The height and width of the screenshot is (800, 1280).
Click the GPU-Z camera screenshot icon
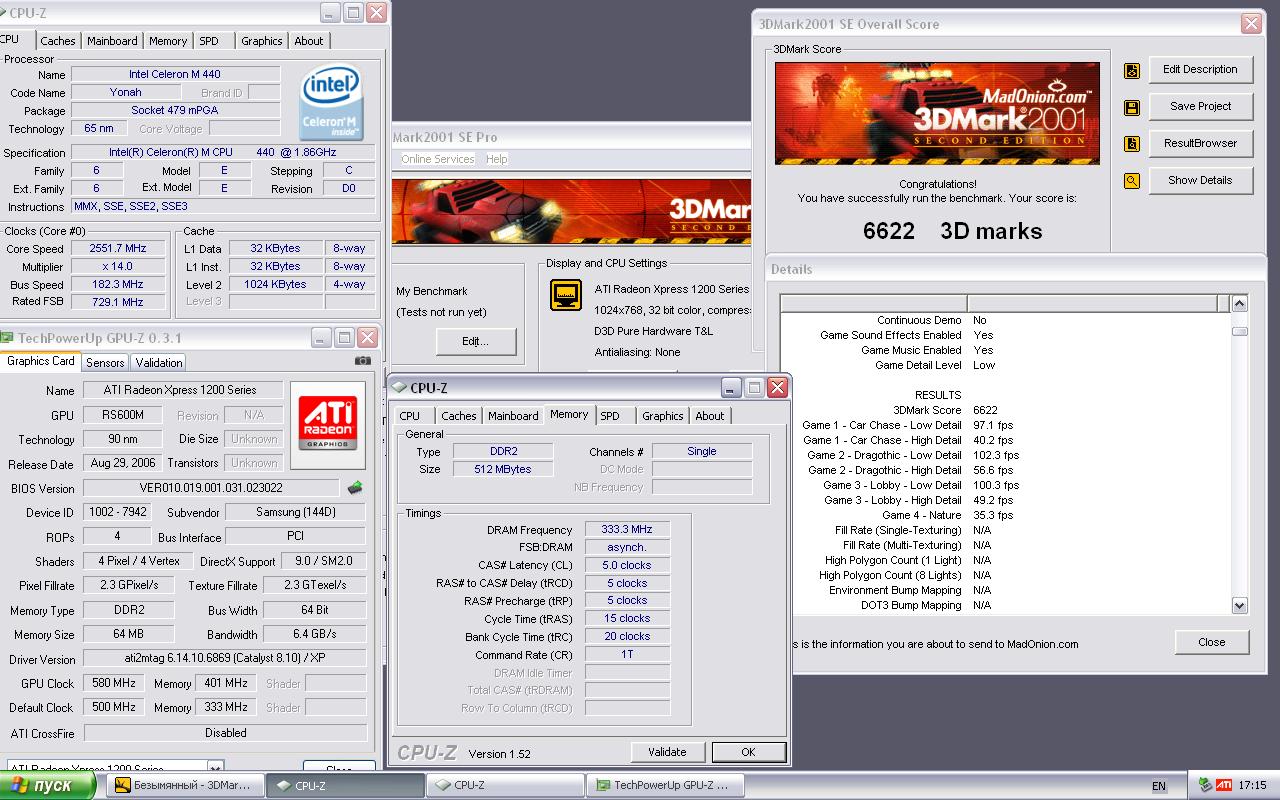362,361
